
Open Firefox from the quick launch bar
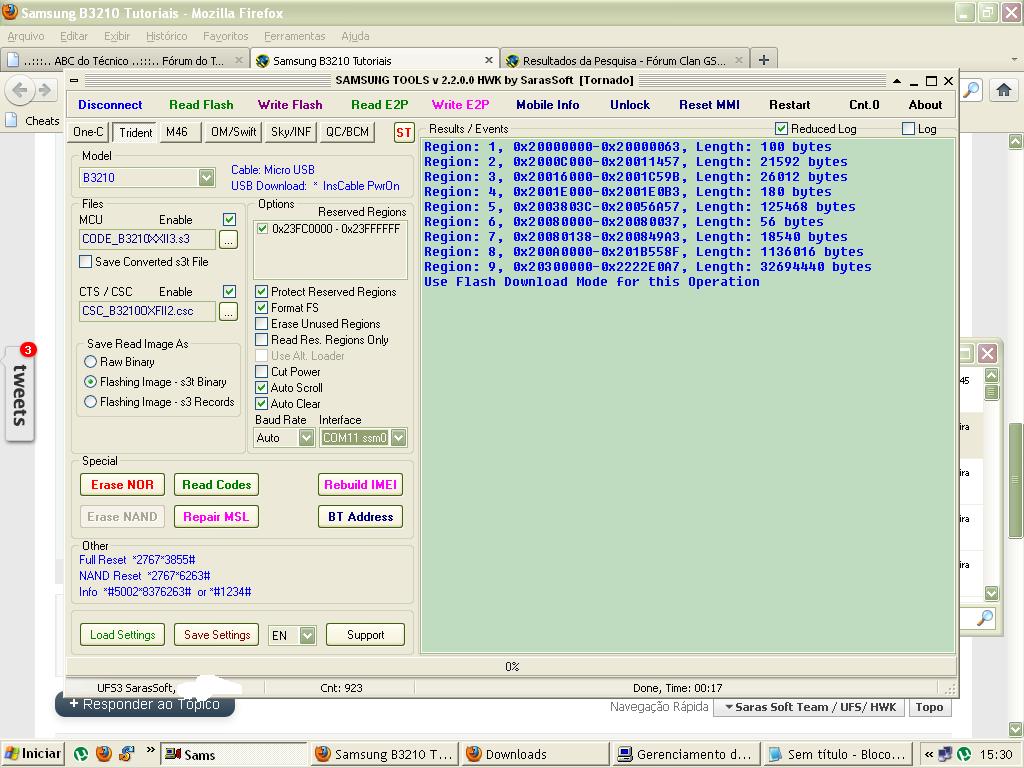coord(103,754)
